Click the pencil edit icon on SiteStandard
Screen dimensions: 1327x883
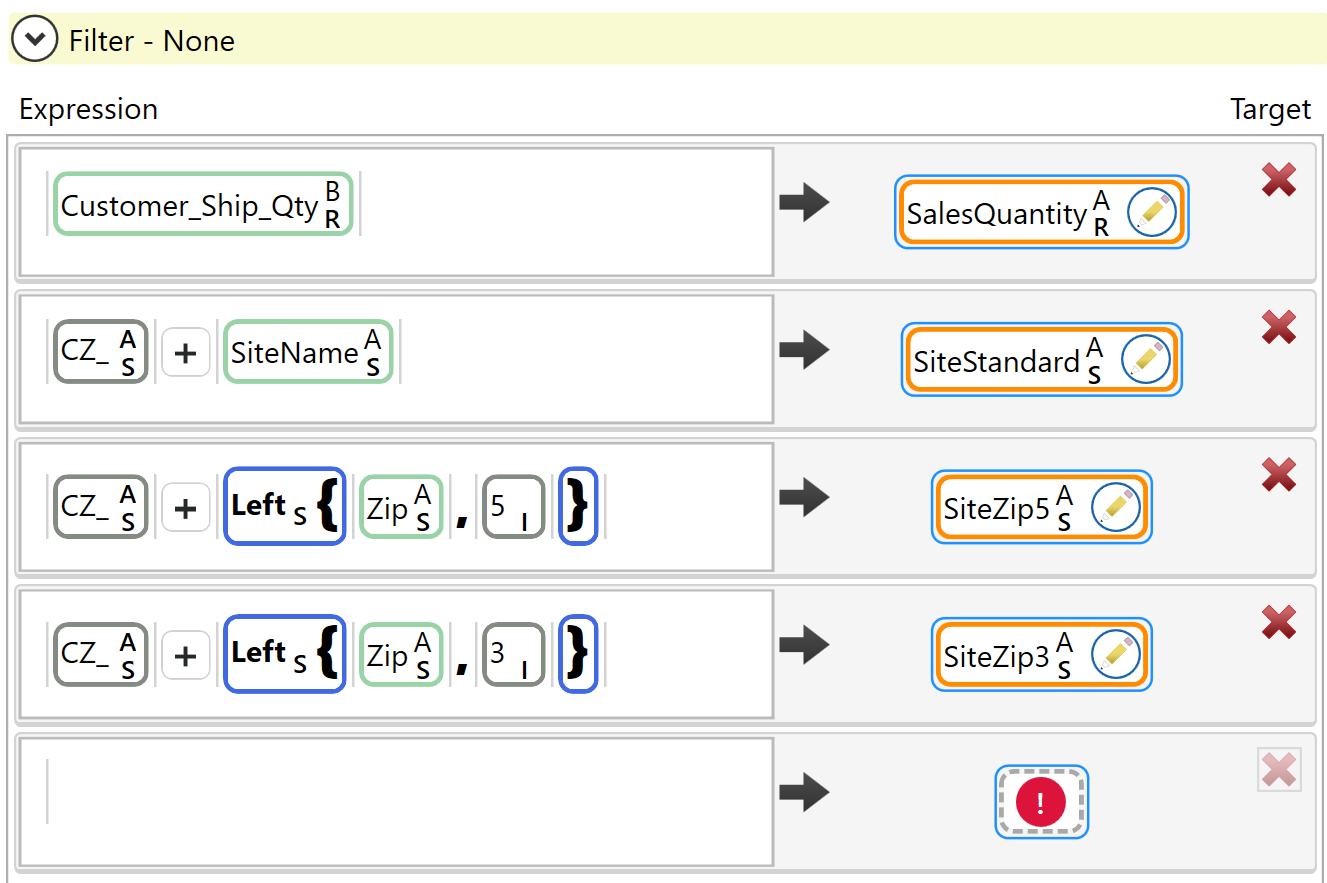coord(1145,360)
